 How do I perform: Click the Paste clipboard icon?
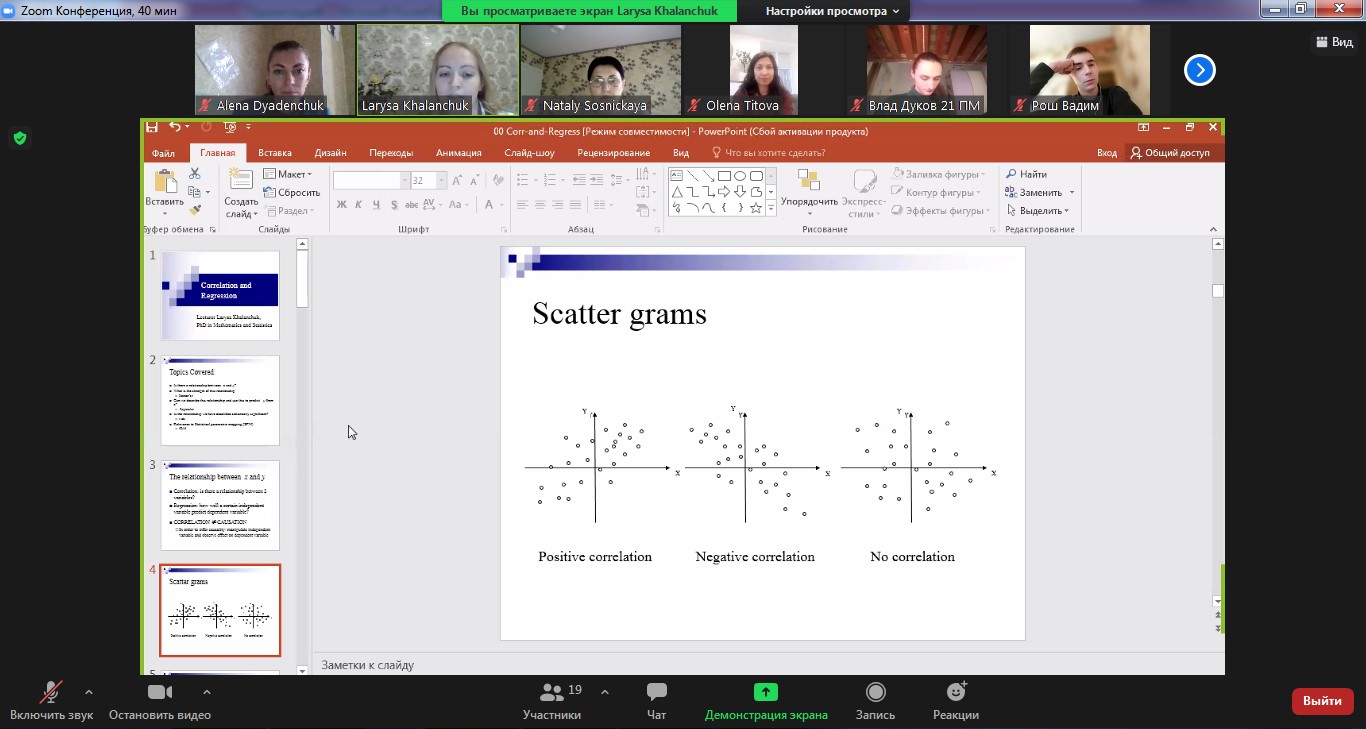[x=165, y=181]
